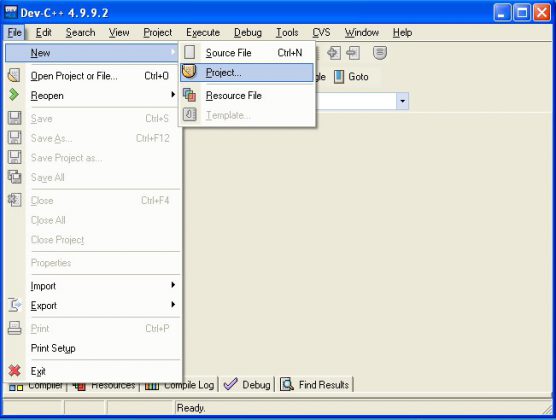
Task: Open the Debug menu in menu bar
Action: pyautogui.click(x=248, y=33)
